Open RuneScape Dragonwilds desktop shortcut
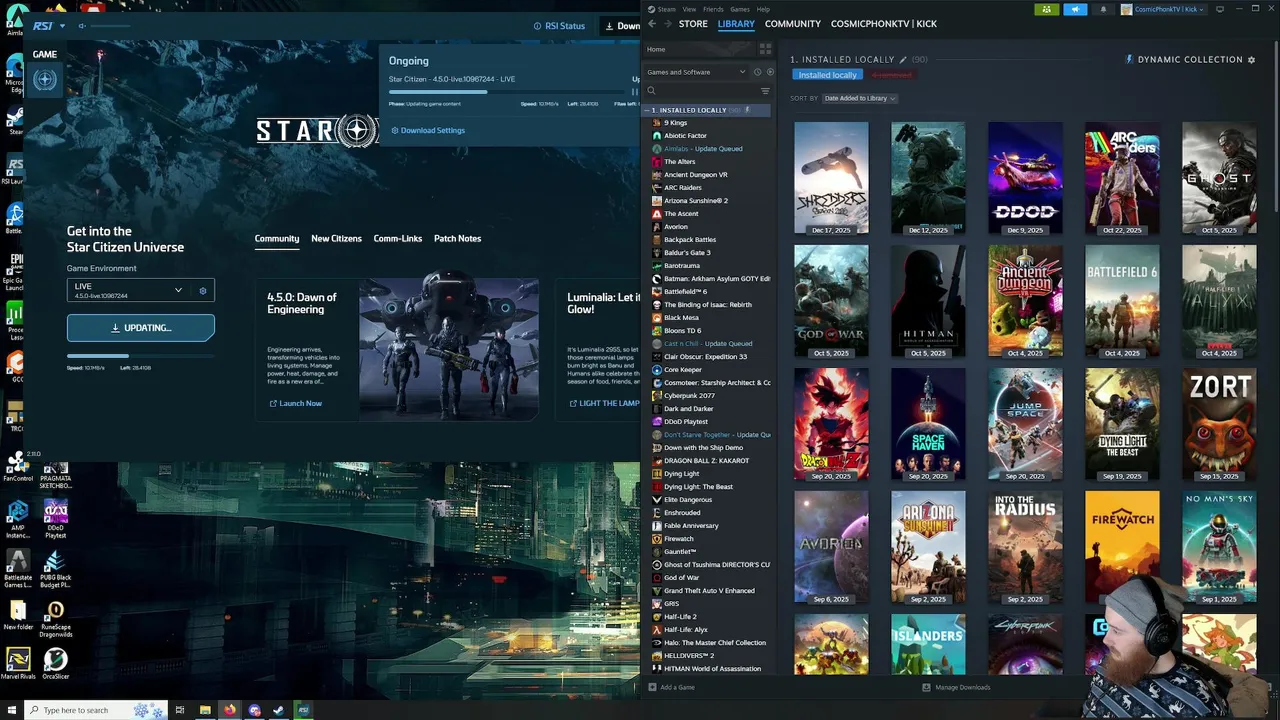 click(55, 620)
